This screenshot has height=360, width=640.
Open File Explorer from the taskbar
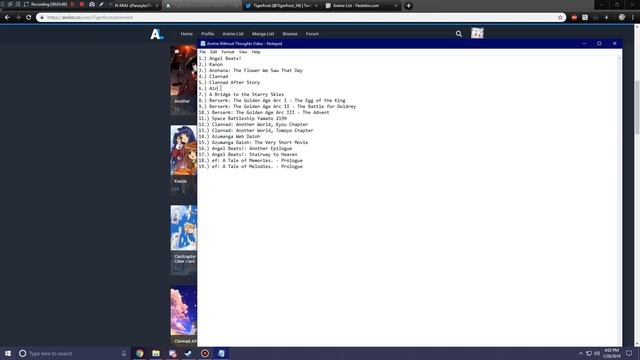click(x=156, y=353)
